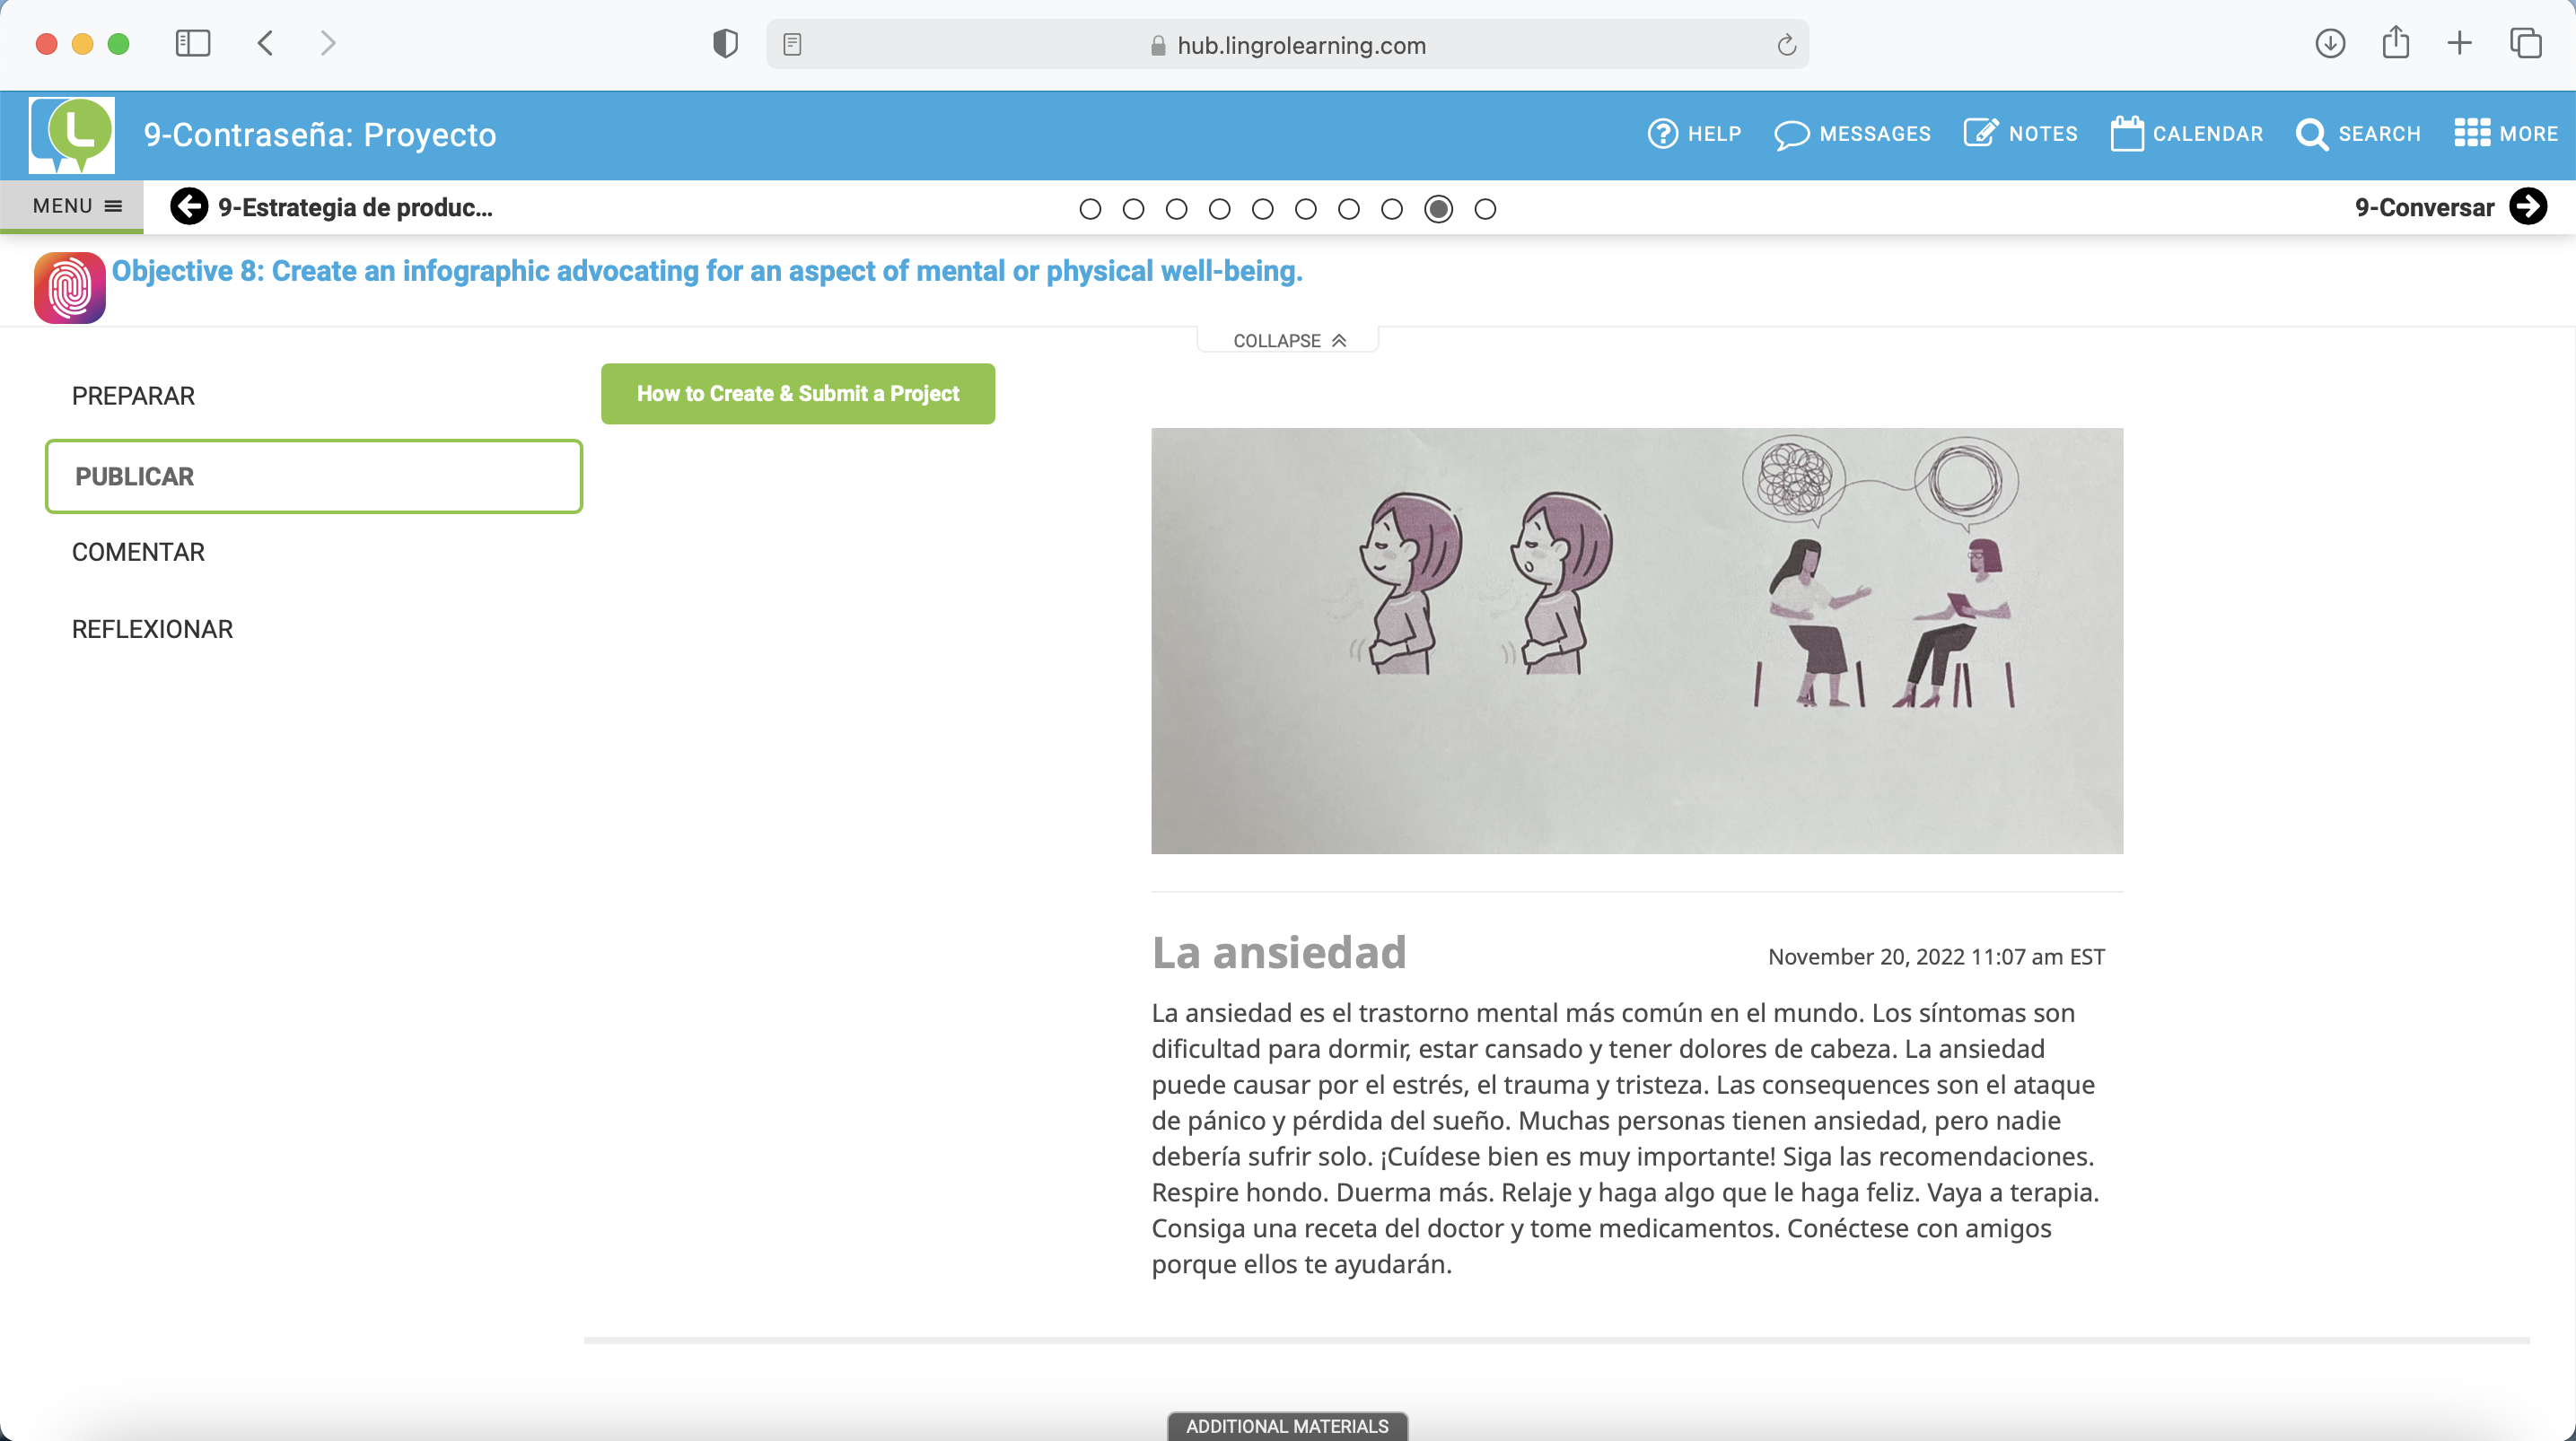Click the 9-Conversar link text
2576x1441 pixels.
coord(2424,207)
